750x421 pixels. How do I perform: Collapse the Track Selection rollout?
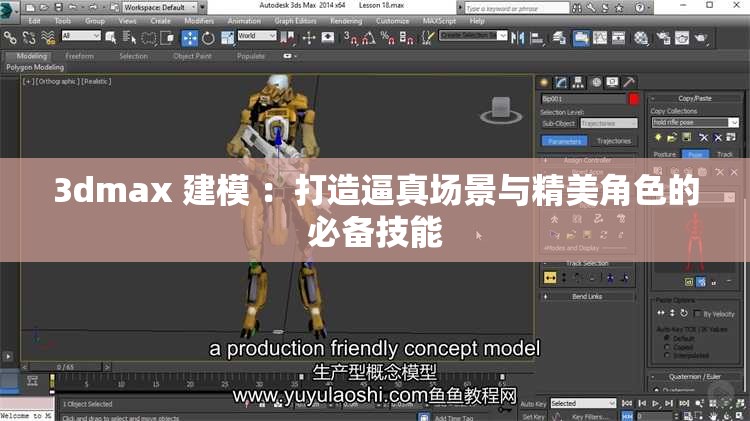click(x=587, y=263)
